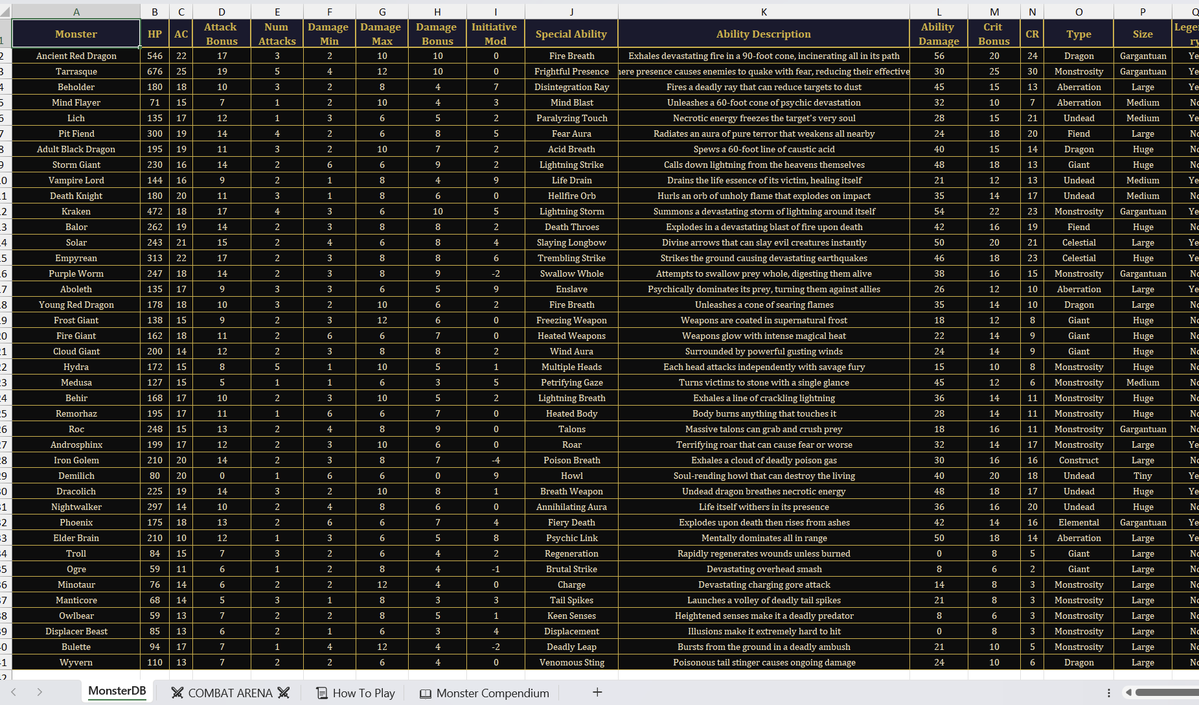The width and height of the screenshot is (1199, 705).
Task: Click the Special Ability header cell
Action: coord(571,34)
